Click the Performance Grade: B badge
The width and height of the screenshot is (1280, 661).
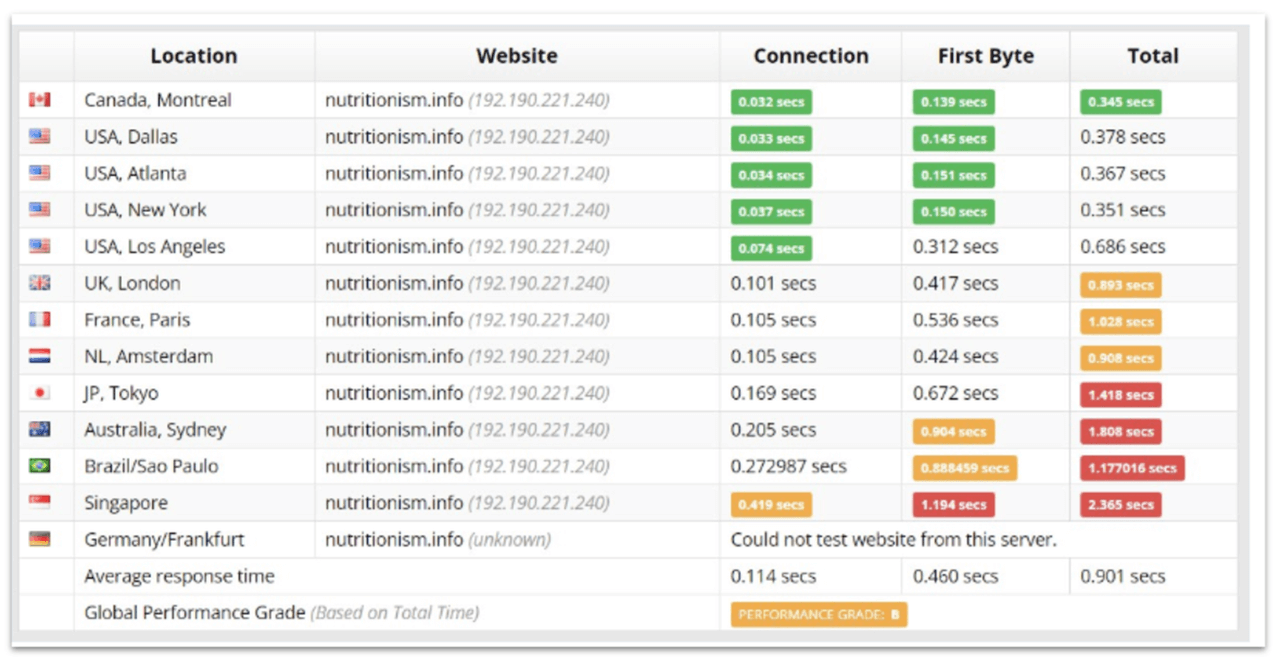click(819, 614)
